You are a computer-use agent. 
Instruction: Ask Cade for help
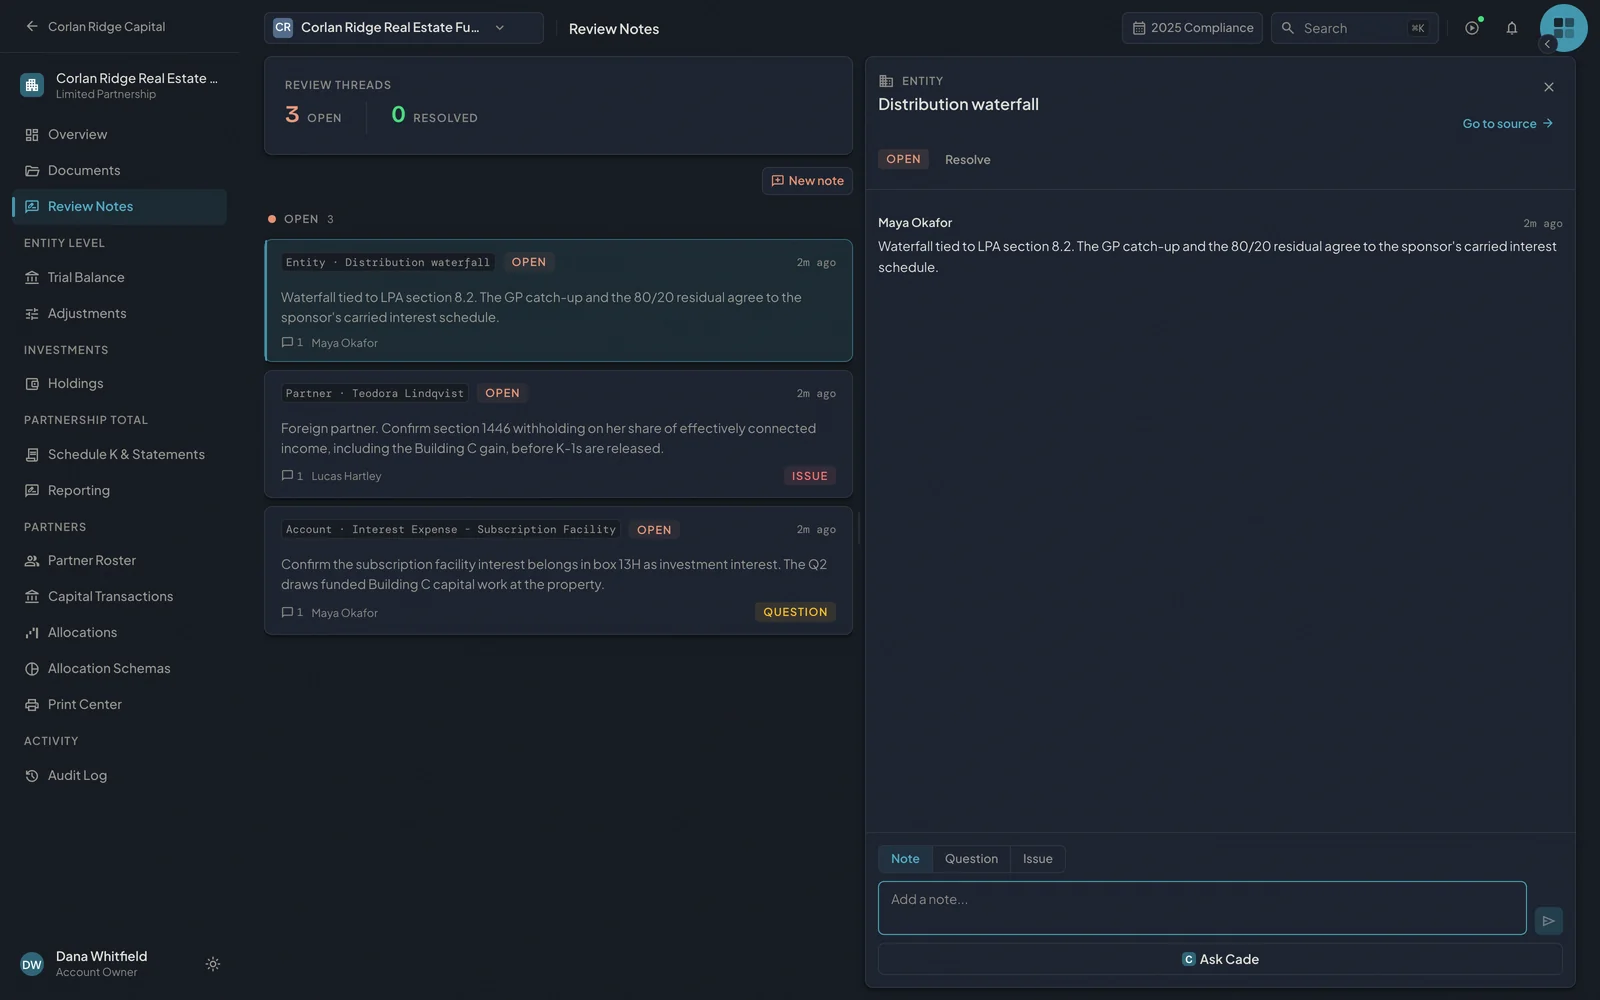click(x=1220, y=959)
